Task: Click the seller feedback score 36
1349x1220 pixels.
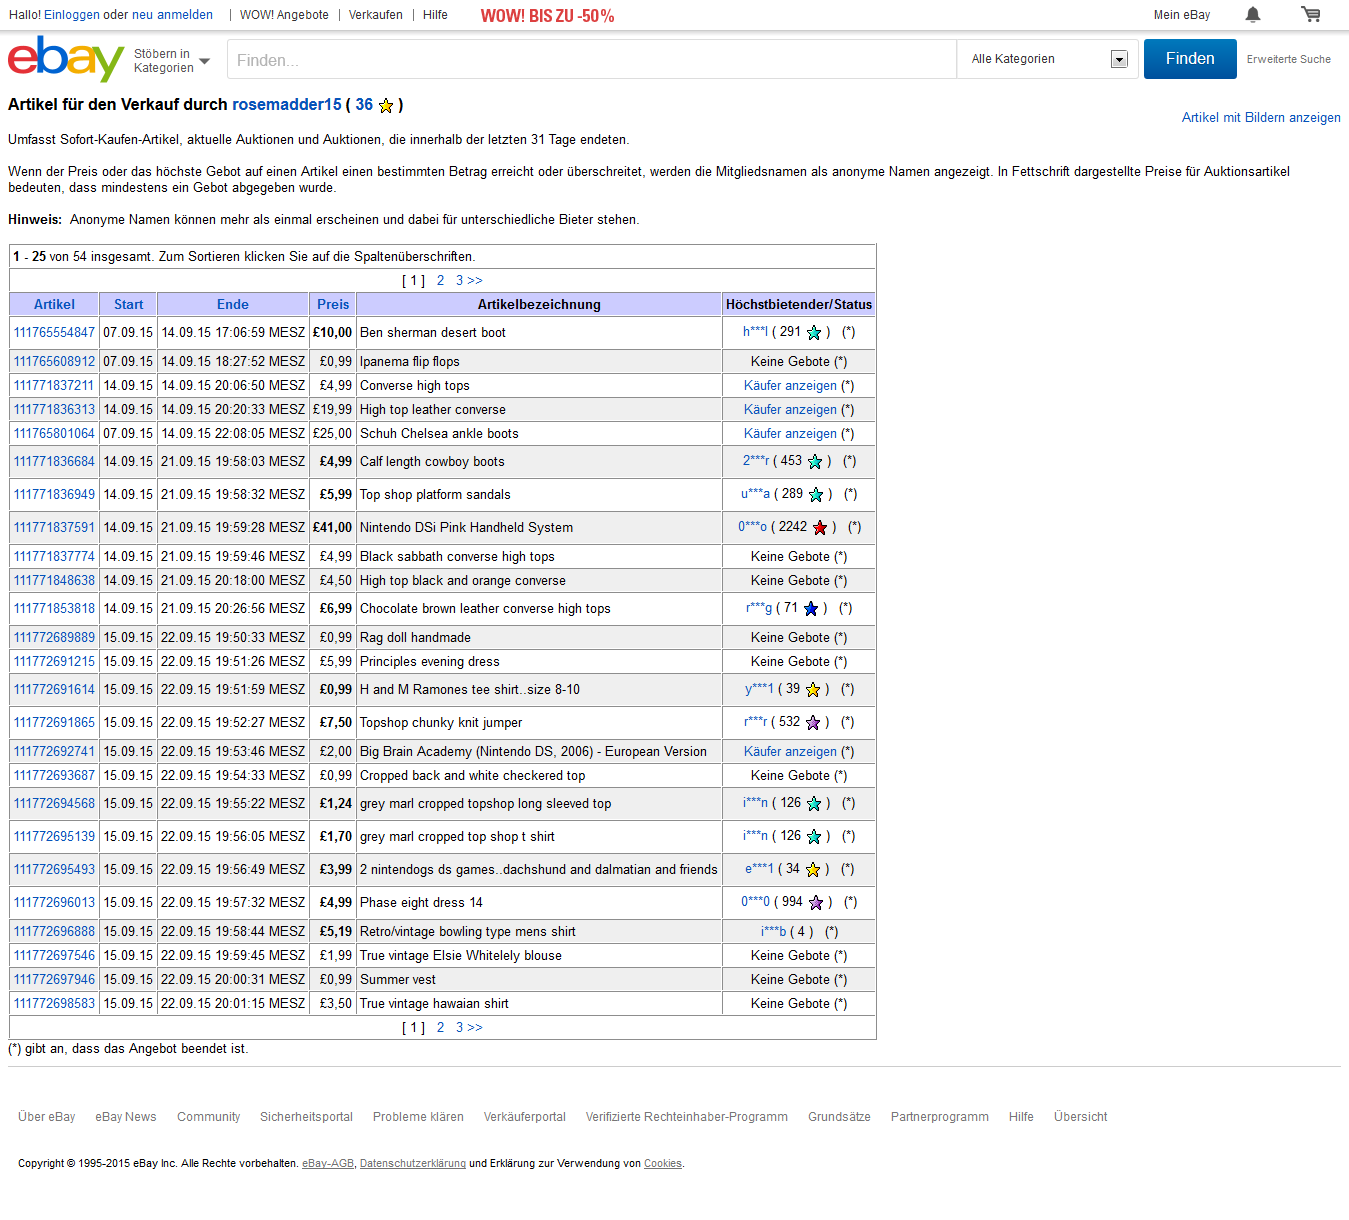Action: (x=364, y=105)
